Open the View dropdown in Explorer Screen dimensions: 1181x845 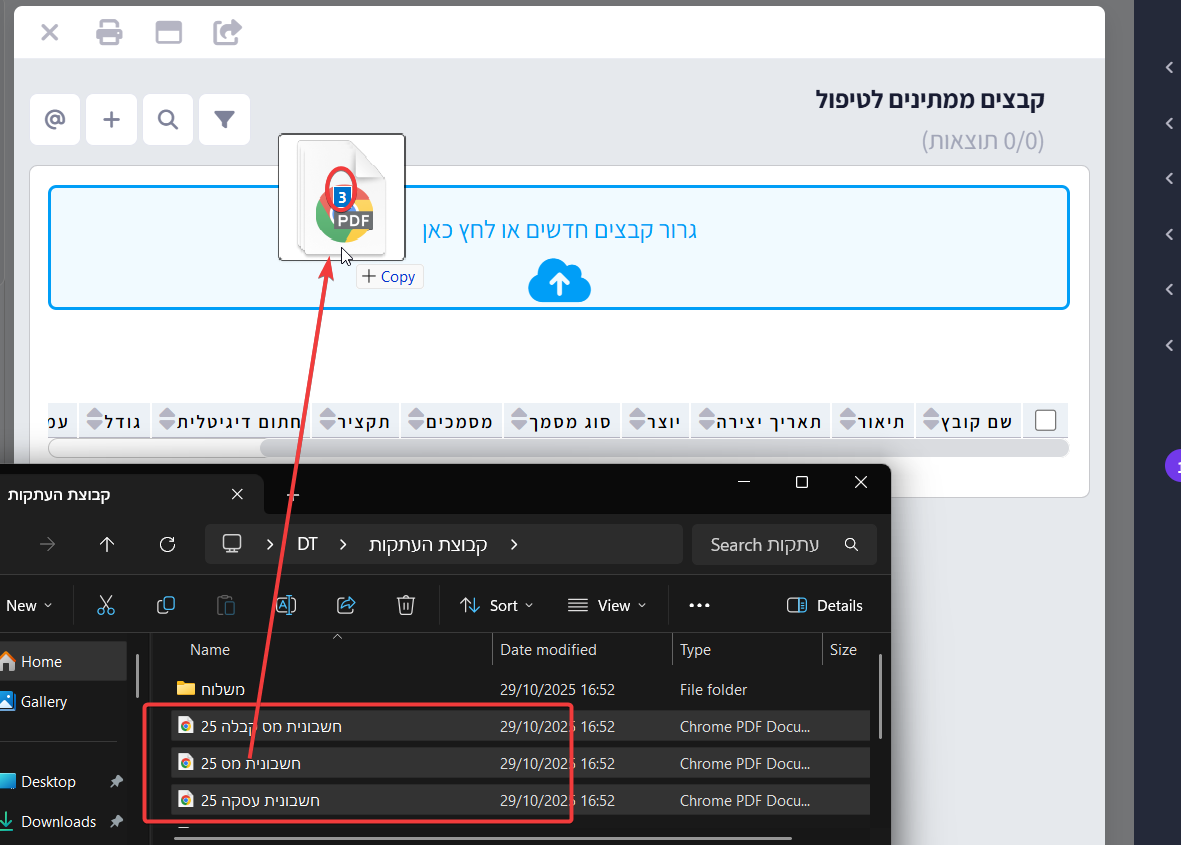tap(607, 605)
